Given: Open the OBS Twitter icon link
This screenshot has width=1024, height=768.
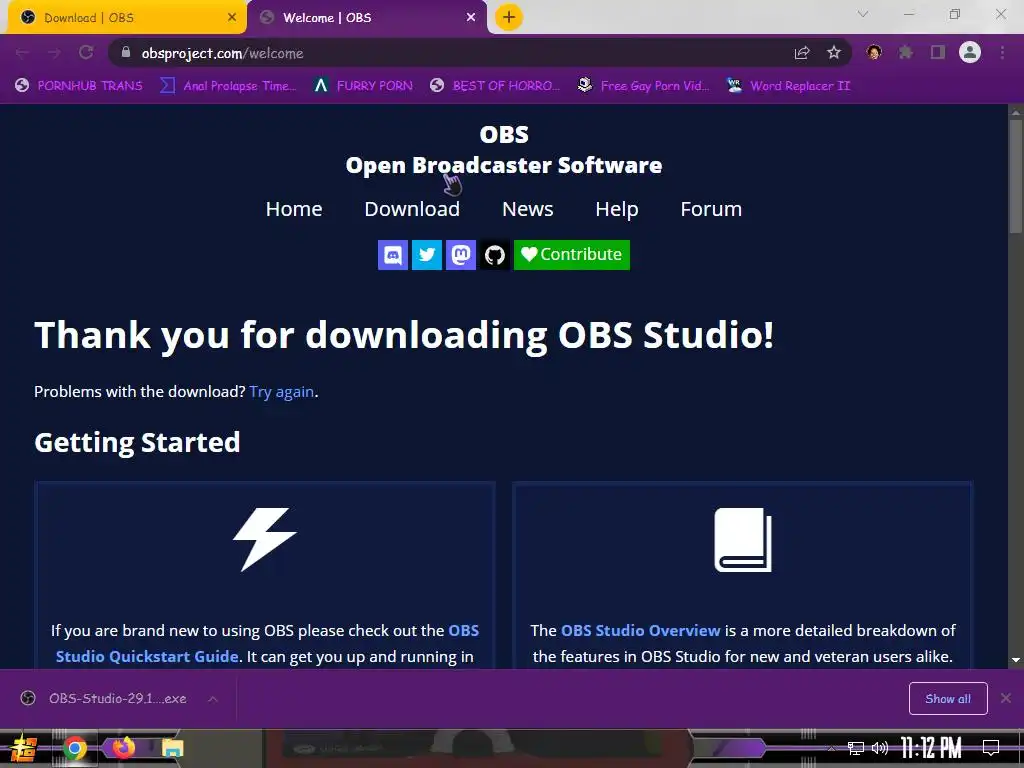Looking at the screenshot, I should click(x=426, y=255).
